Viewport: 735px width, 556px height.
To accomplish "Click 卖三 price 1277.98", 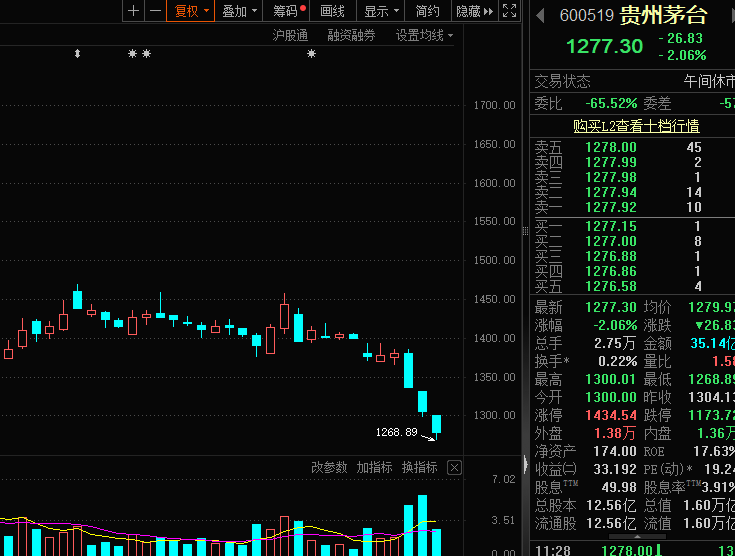I will point(611,177).
